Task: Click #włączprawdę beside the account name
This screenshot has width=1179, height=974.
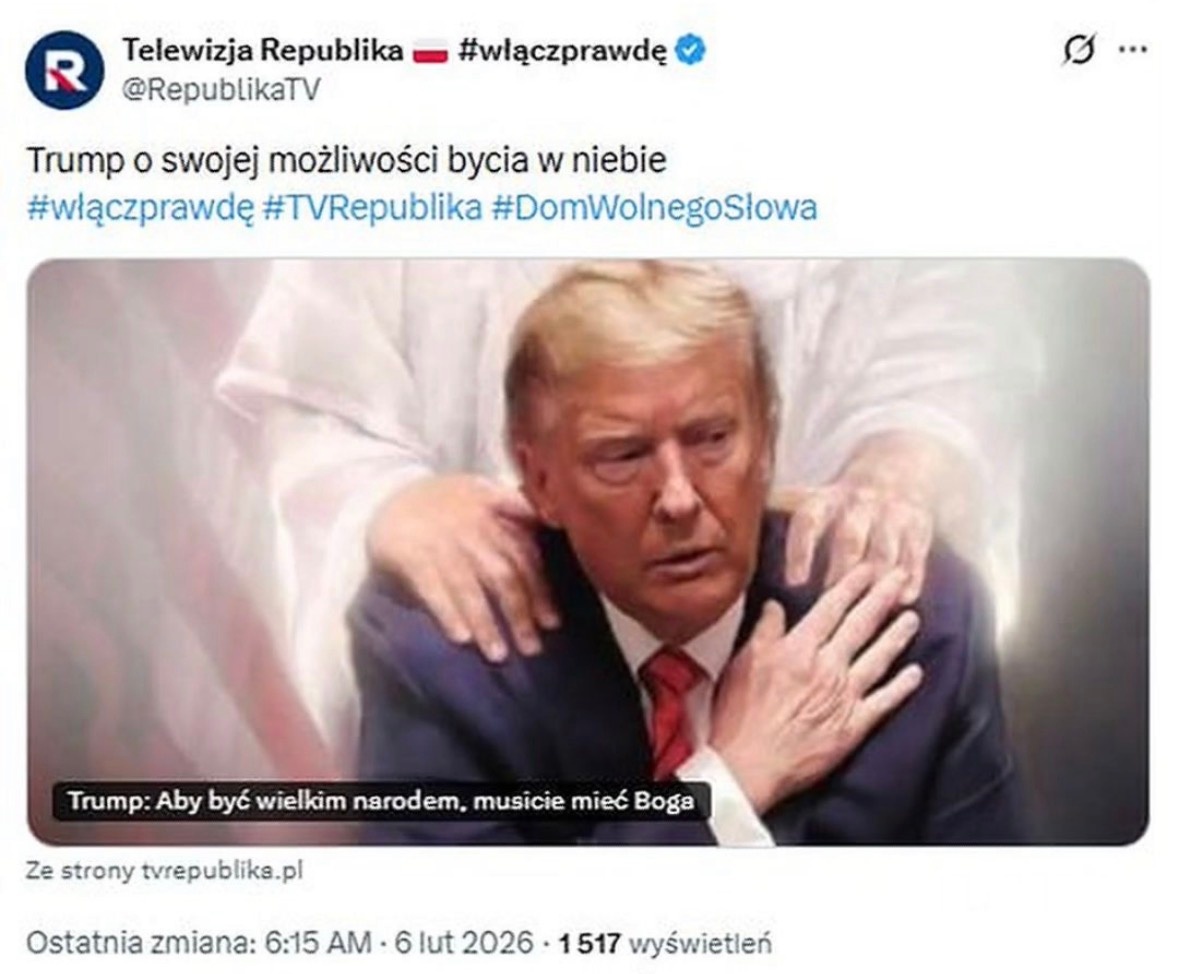Action: point(562,51)
